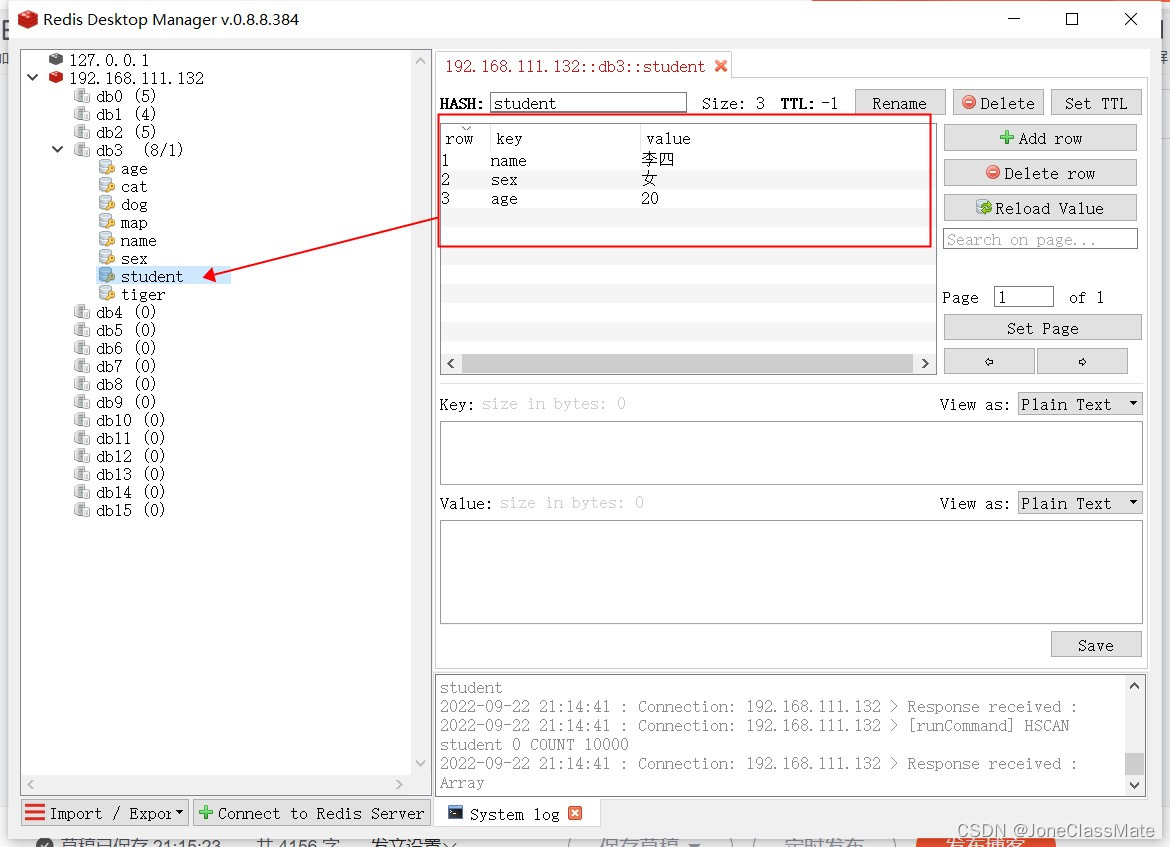The image size is (1170, 847).
Task: Click the key icon beside cat
Action: [x=107, y=186]
